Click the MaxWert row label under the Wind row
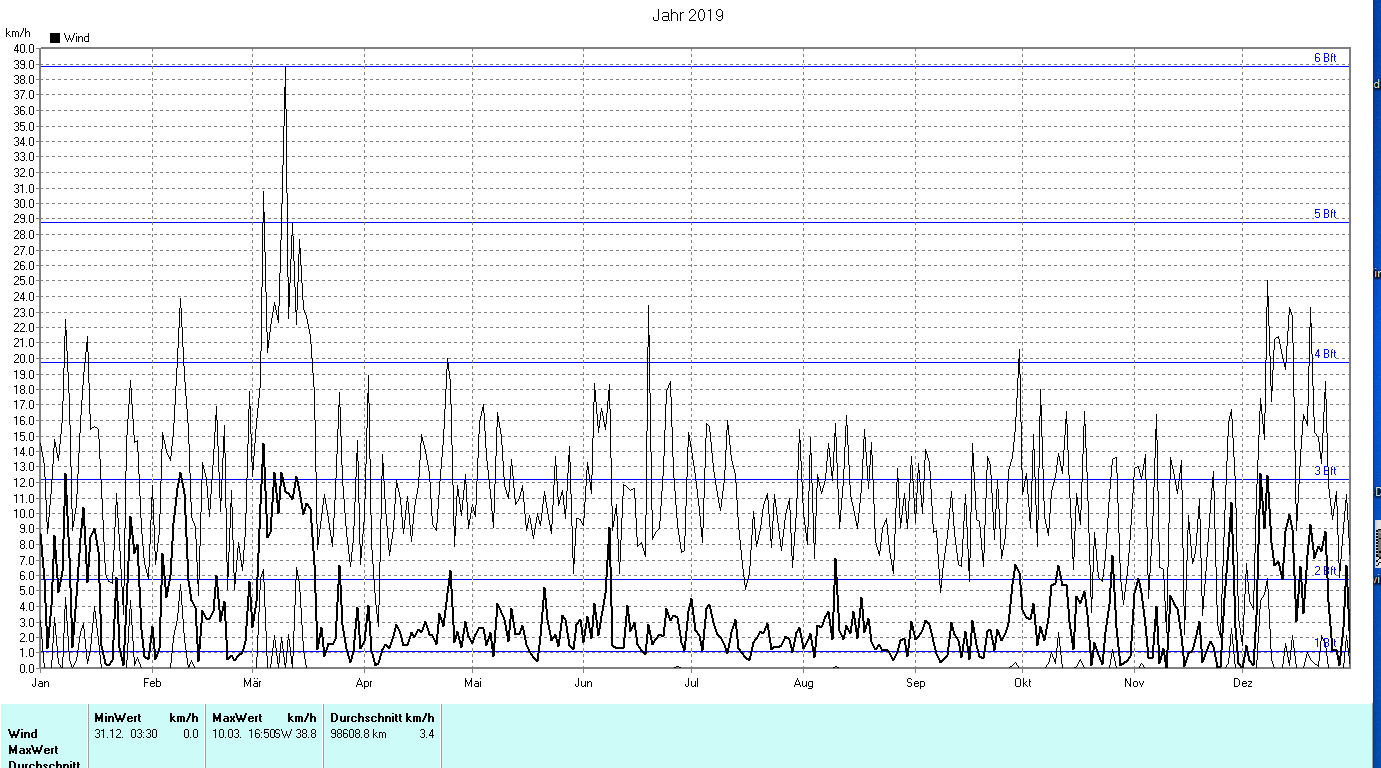The image size is (1381, 768). pos(33,750)
